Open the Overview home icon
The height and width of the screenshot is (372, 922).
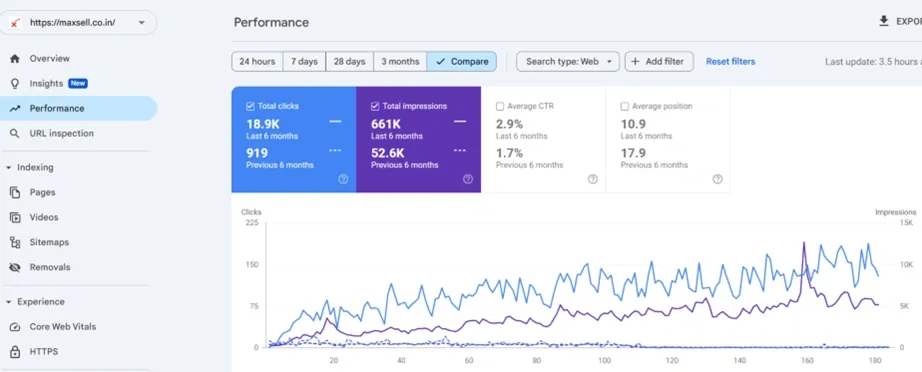15,59
